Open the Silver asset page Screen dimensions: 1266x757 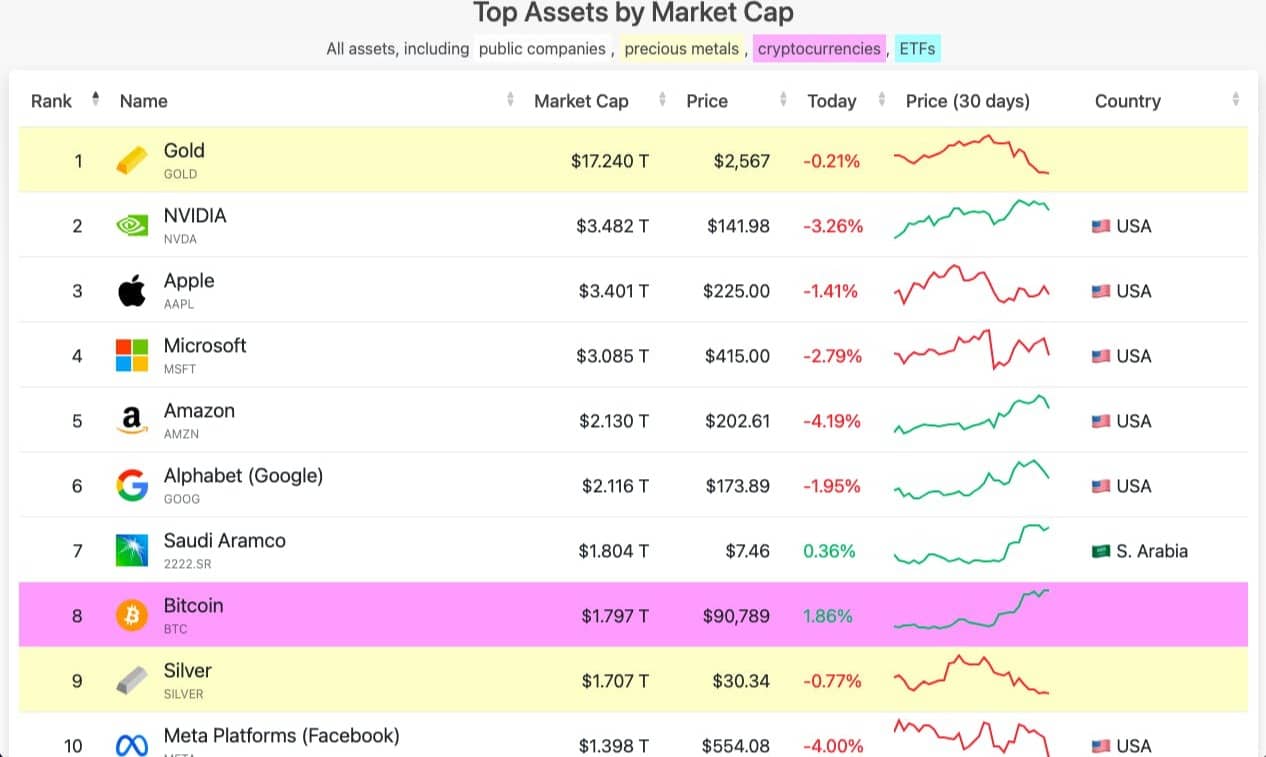(188, 671)
